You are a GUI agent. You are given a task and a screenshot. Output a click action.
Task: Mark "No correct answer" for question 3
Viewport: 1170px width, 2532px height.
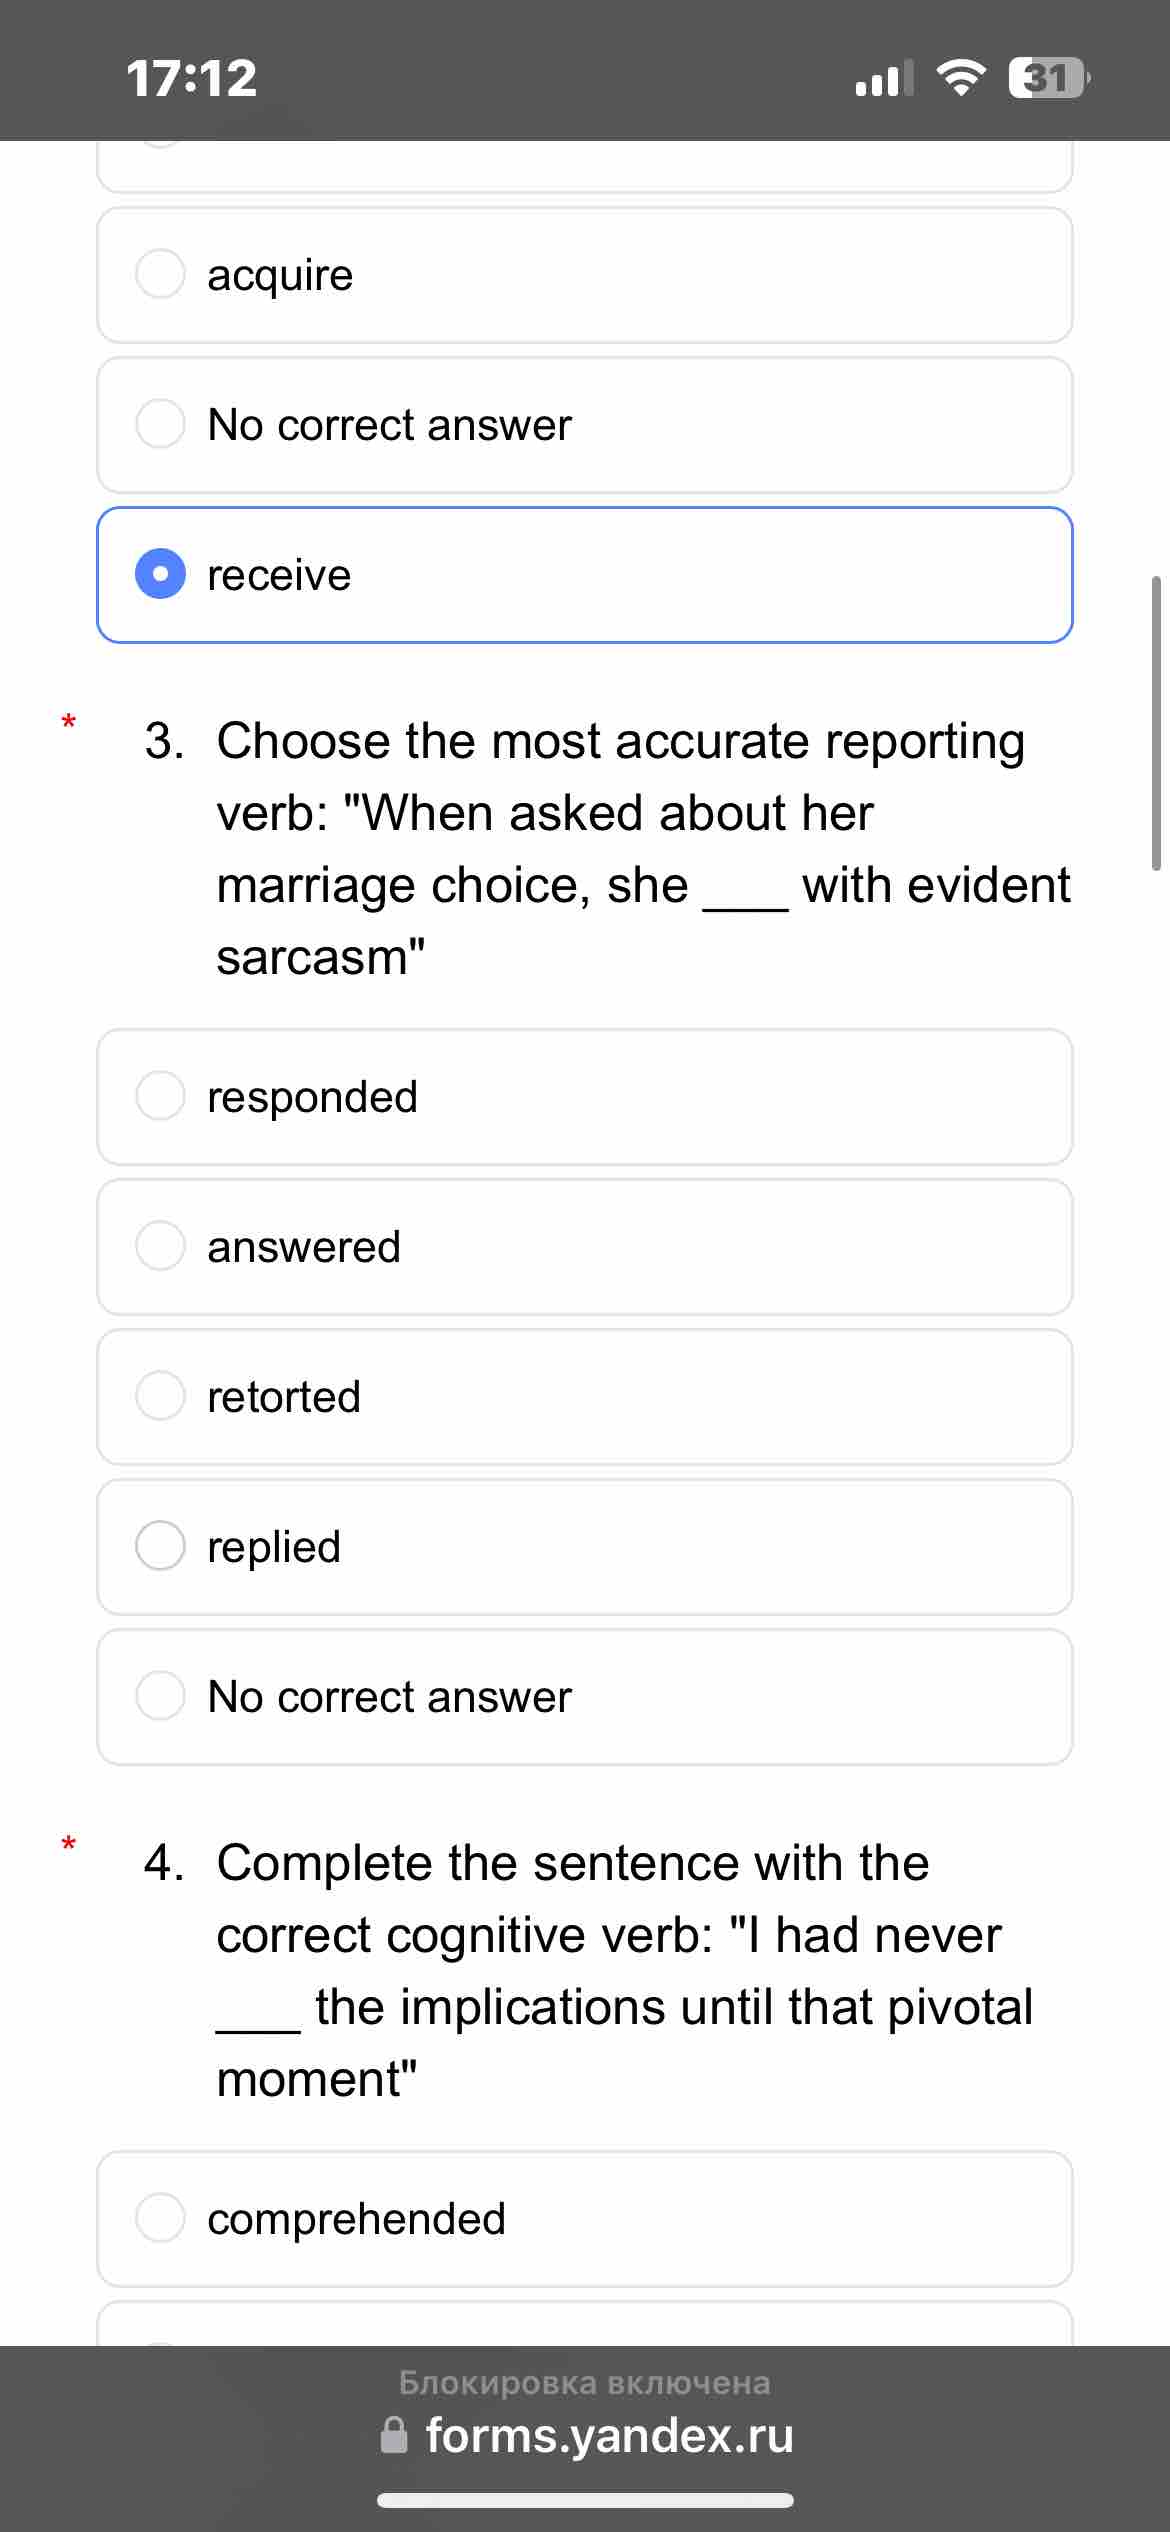tap(160, 1696)
